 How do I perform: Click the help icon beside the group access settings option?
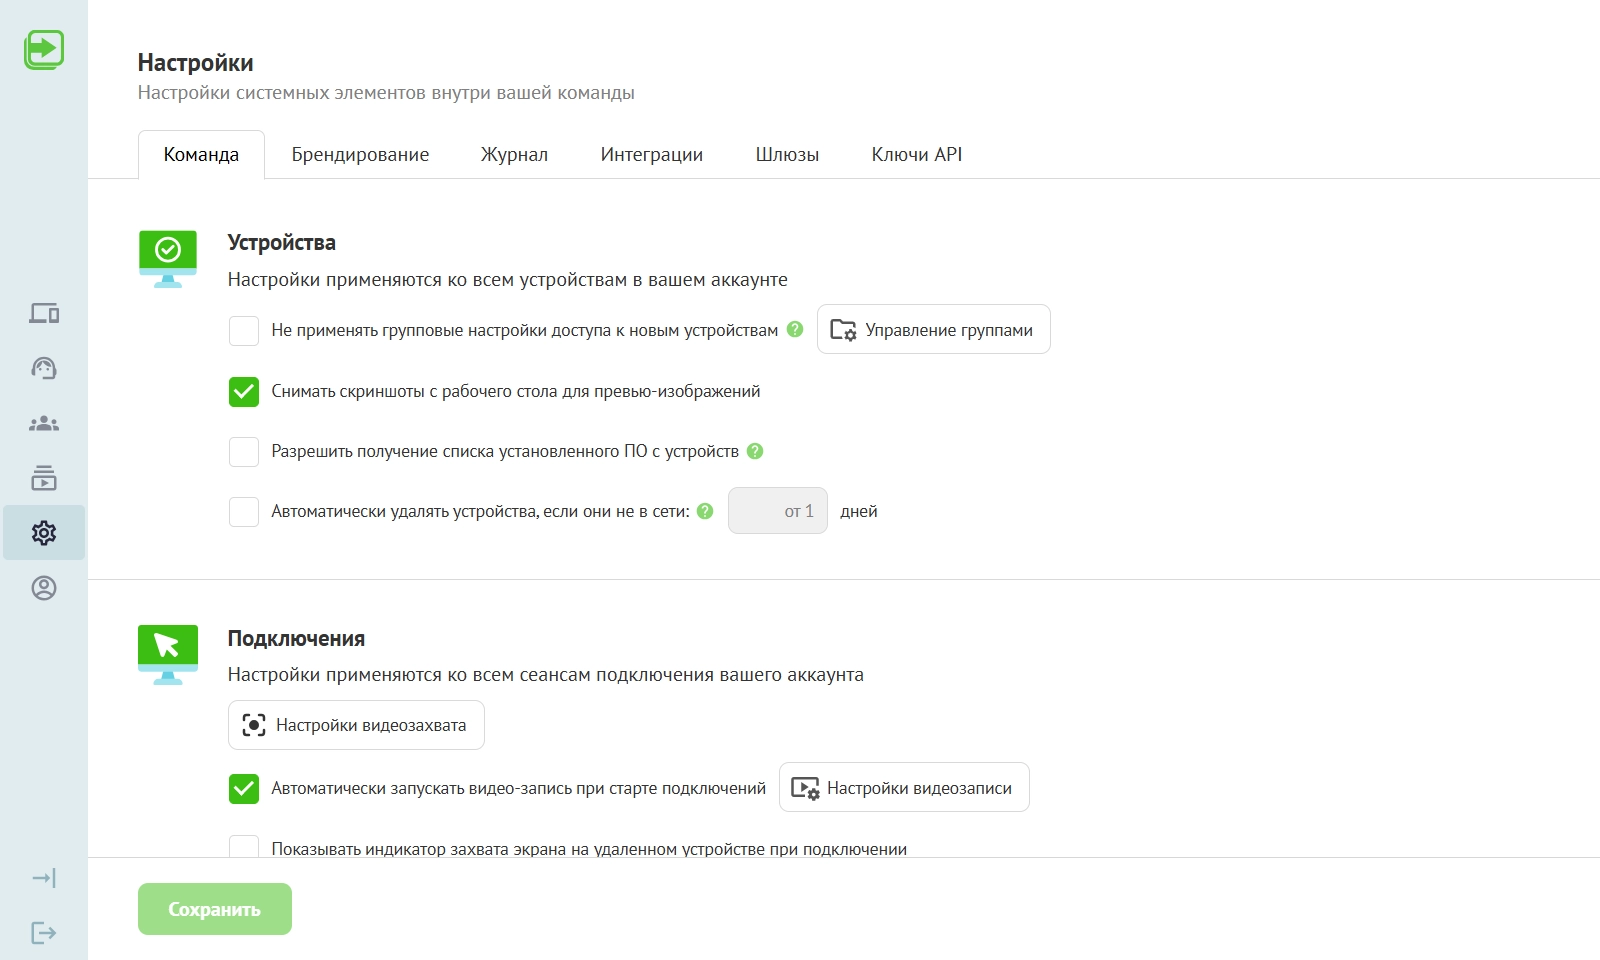(x=795, y=329)
